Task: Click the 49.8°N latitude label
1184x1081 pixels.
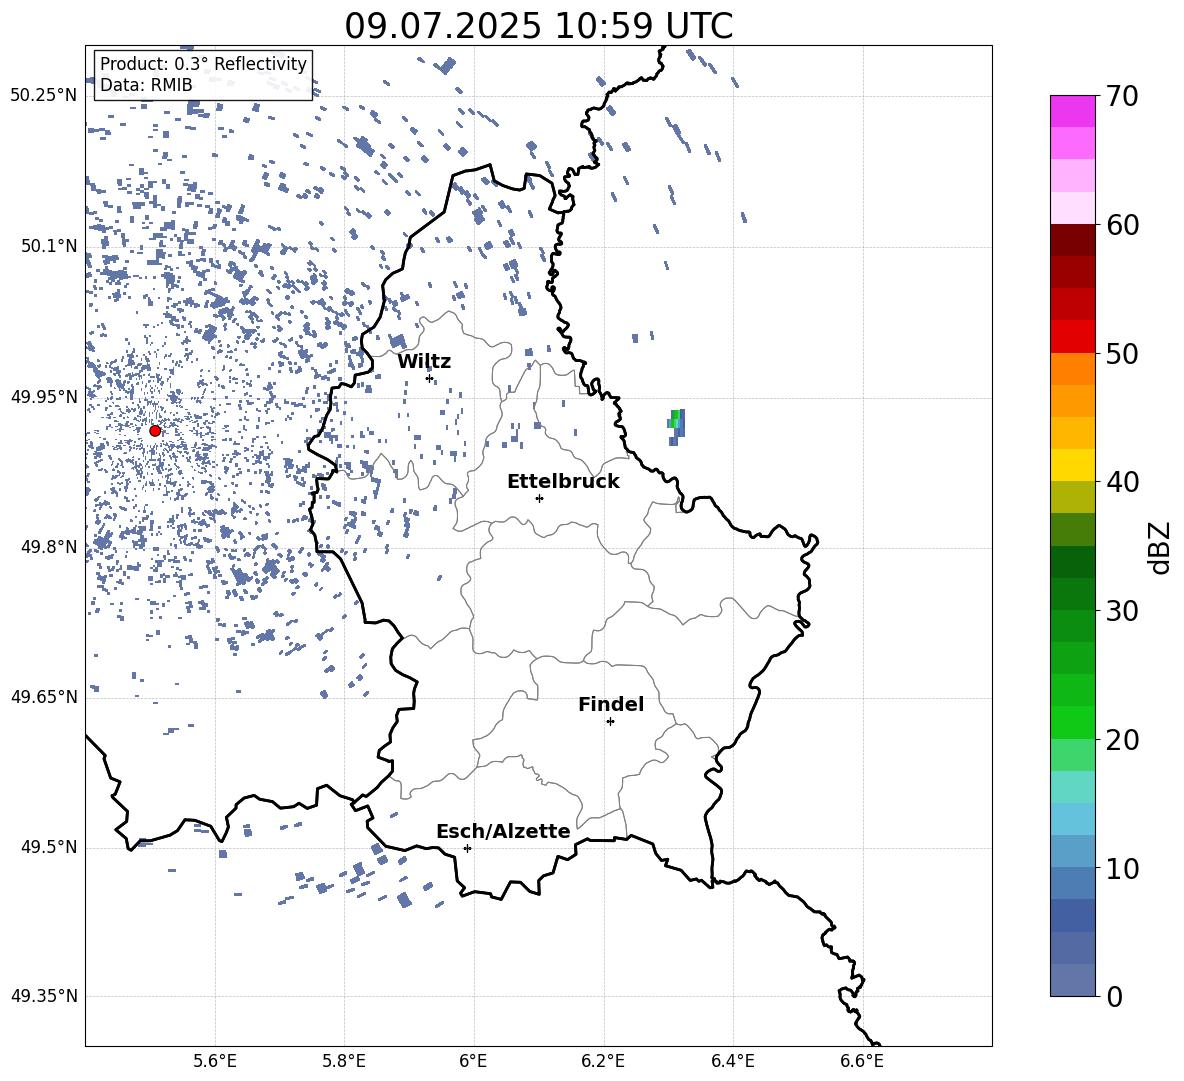Action: [49, 547]
